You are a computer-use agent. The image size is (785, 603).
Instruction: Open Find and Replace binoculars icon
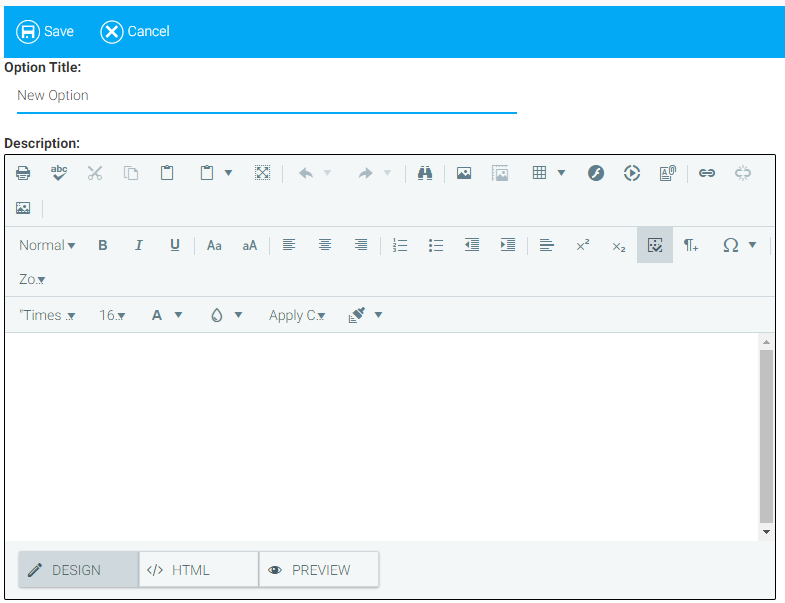pyautogui.click(x=424, y=173)
